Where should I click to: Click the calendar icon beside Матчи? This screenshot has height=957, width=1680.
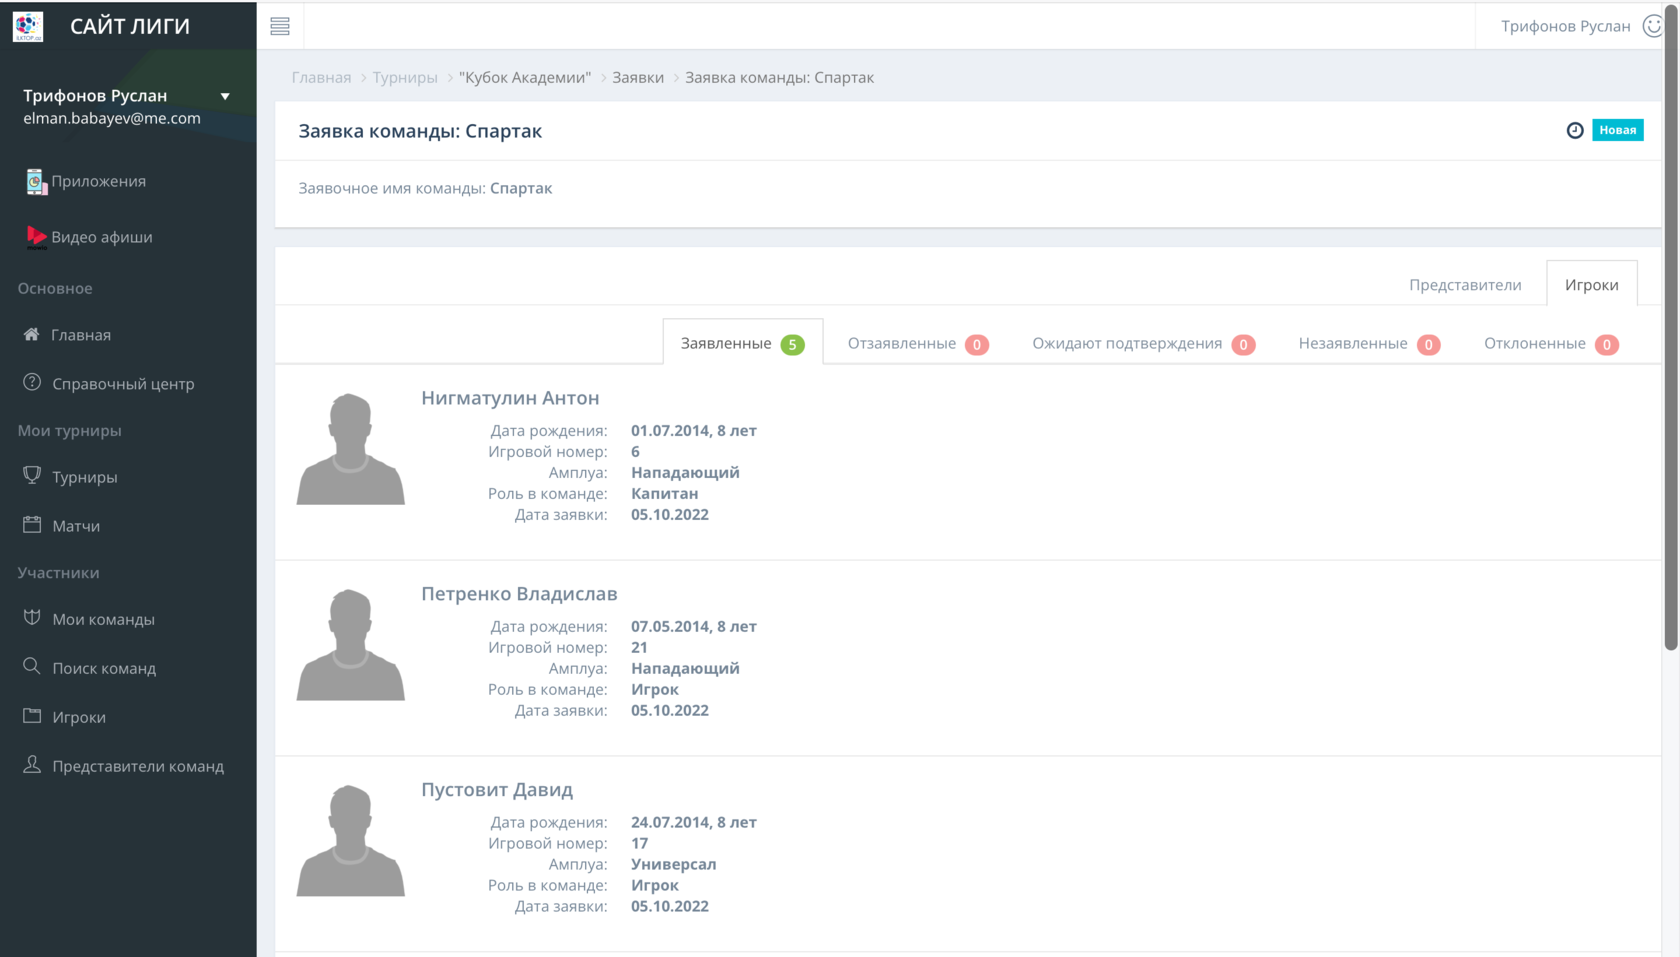pyautogui.click(x=32, y=524)
